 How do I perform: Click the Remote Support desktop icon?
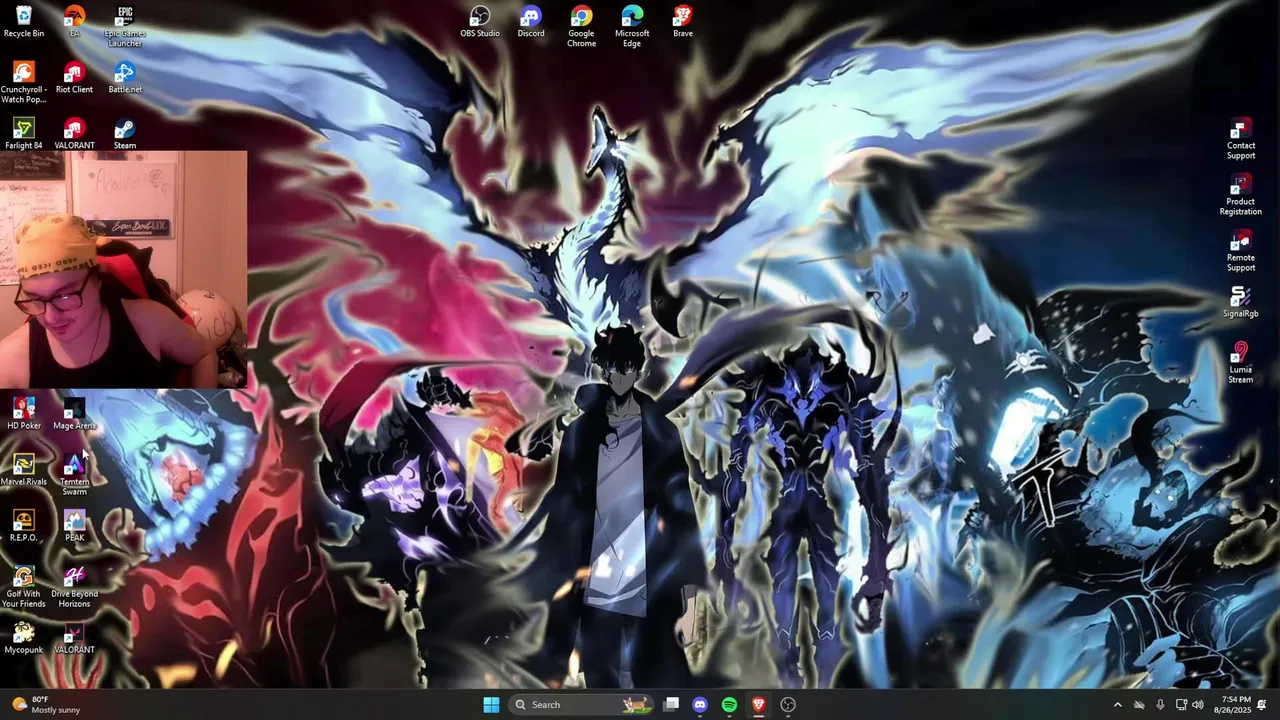[1241, 250]
